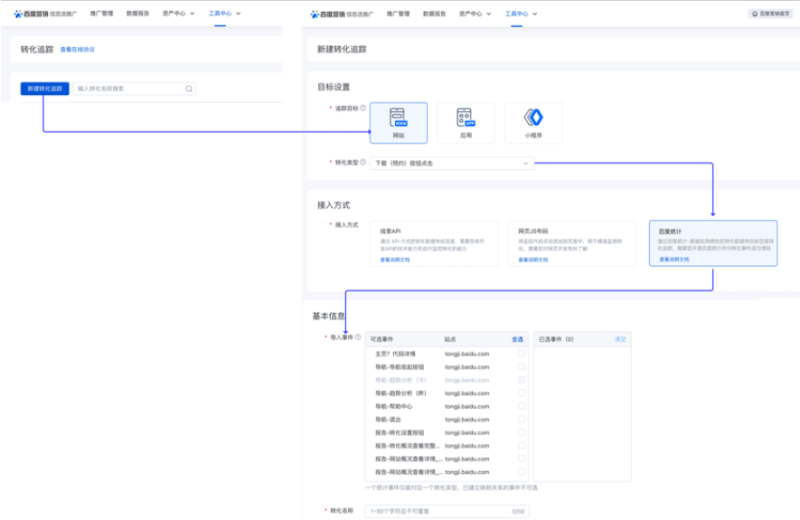Screen dimensions: 800x520
Task: Click 导航-帮助中心 event row text
Action: [x=394, y=406]
